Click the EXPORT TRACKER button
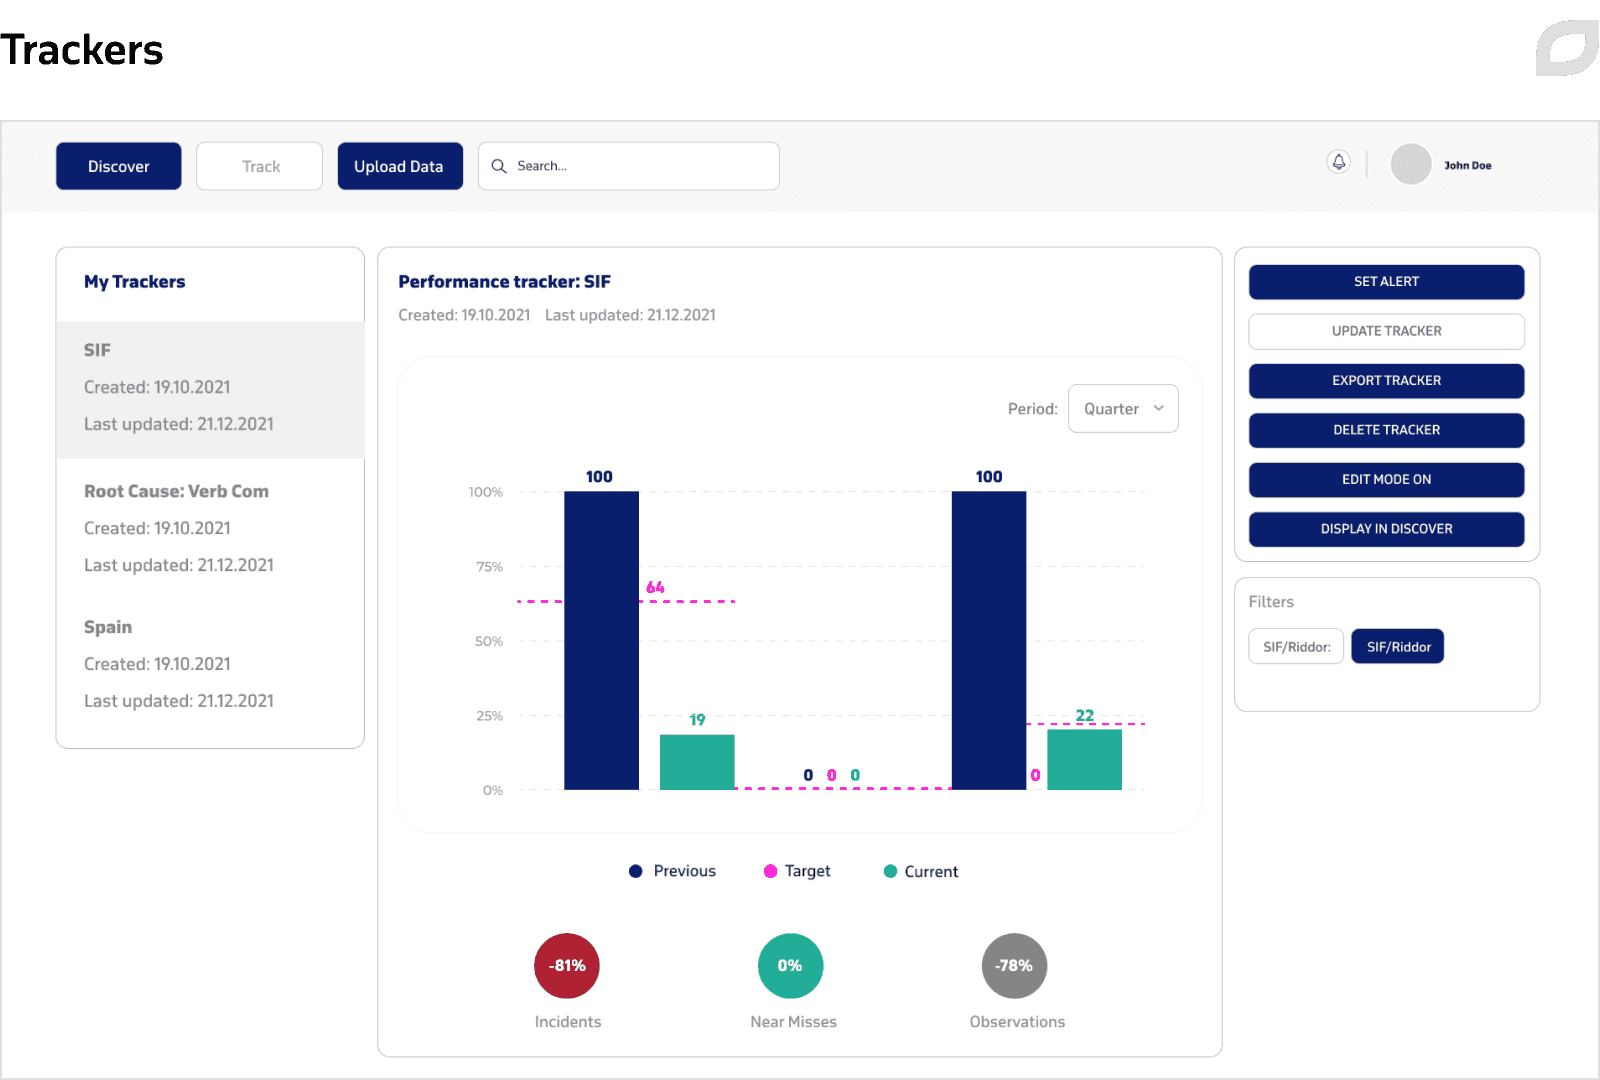 (x=1386, y=381)
